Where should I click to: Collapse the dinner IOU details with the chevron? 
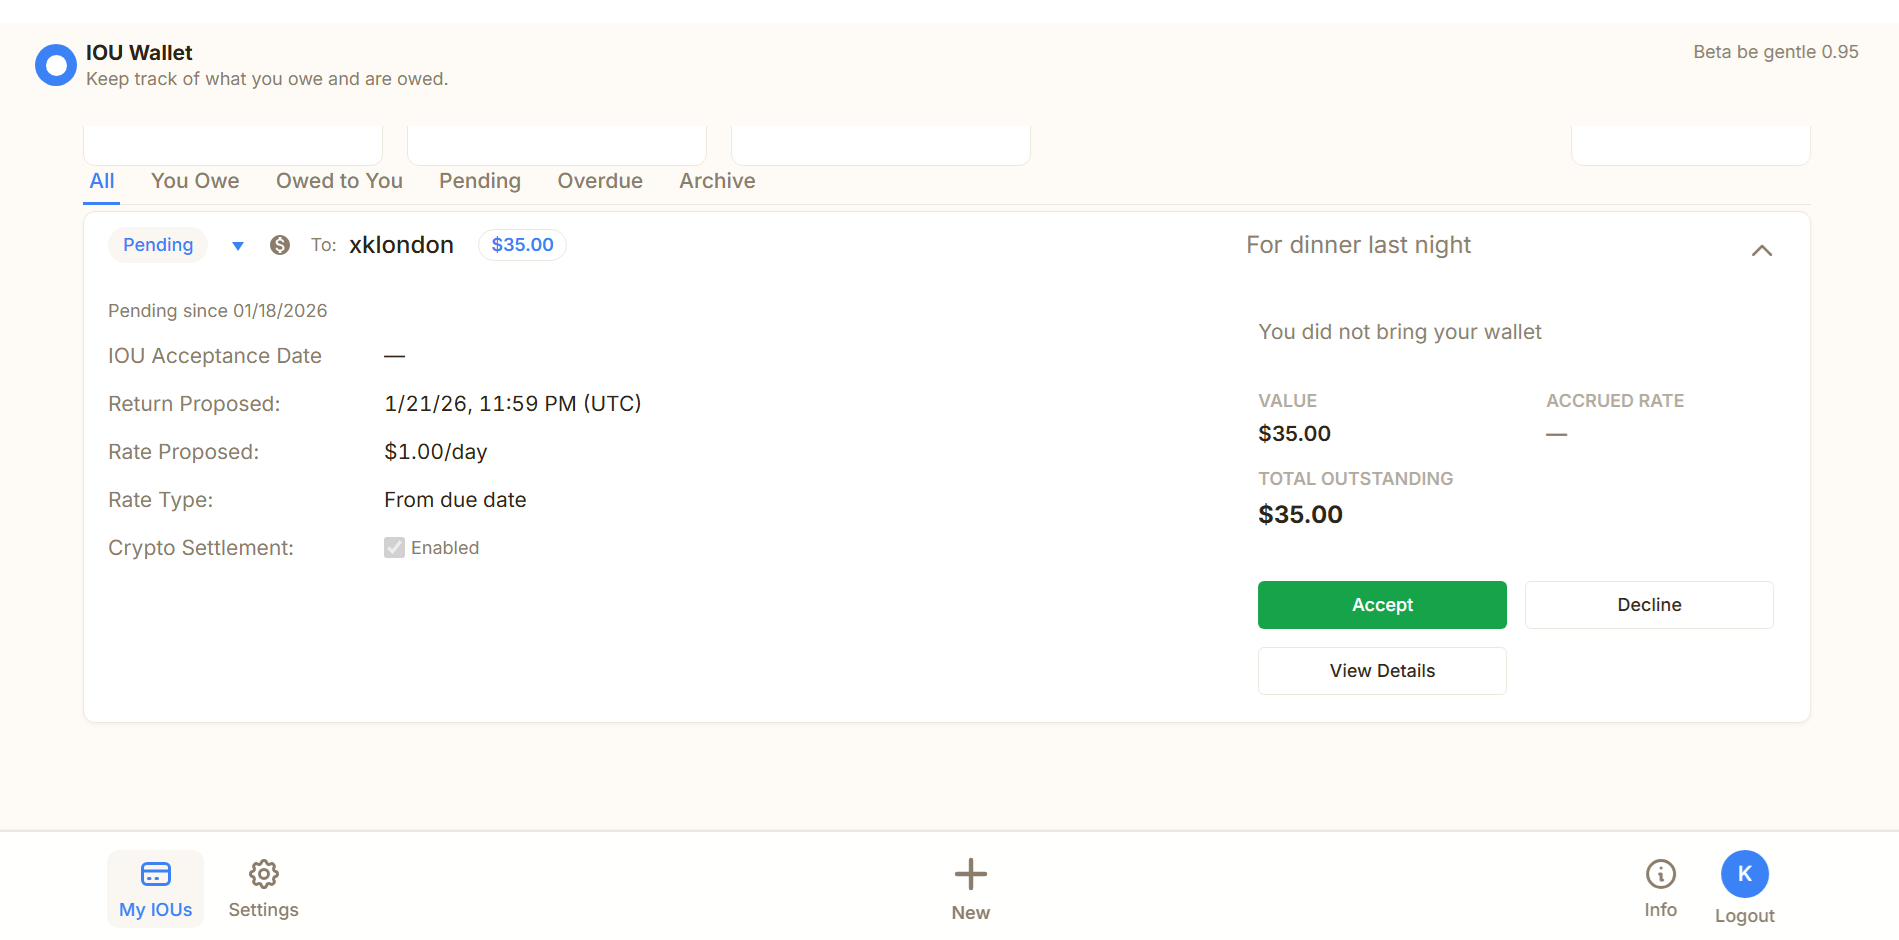(1762, 250)
